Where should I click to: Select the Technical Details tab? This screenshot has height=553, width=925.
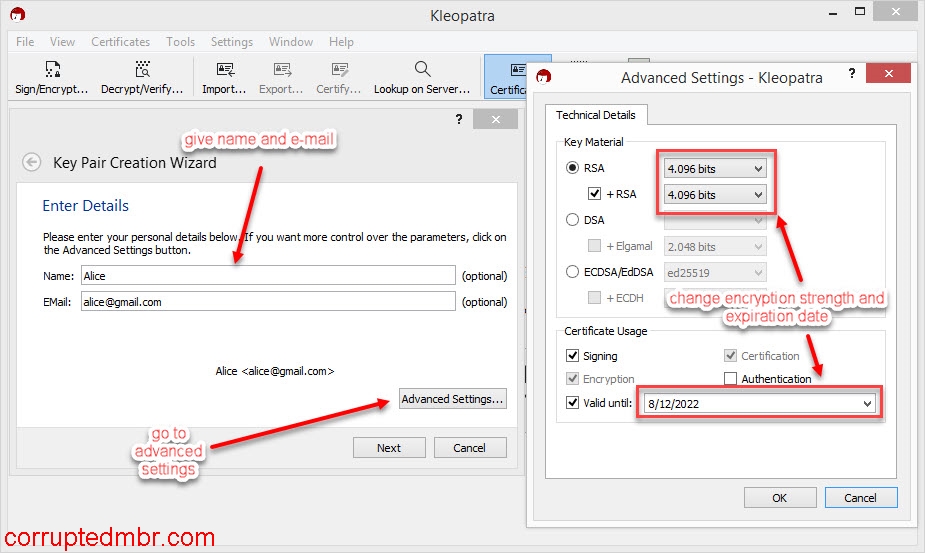click(596, 115)
